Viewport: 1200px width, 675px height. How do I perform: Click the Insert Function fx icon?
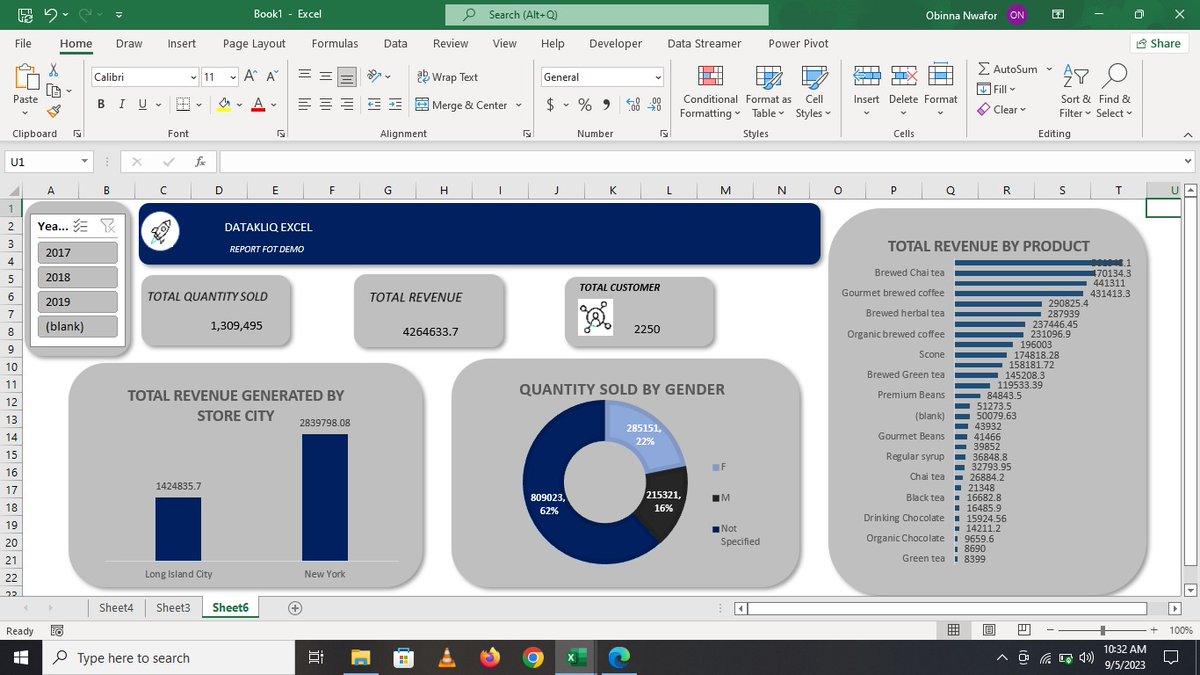pyautogui.click(x=200, y=161)
